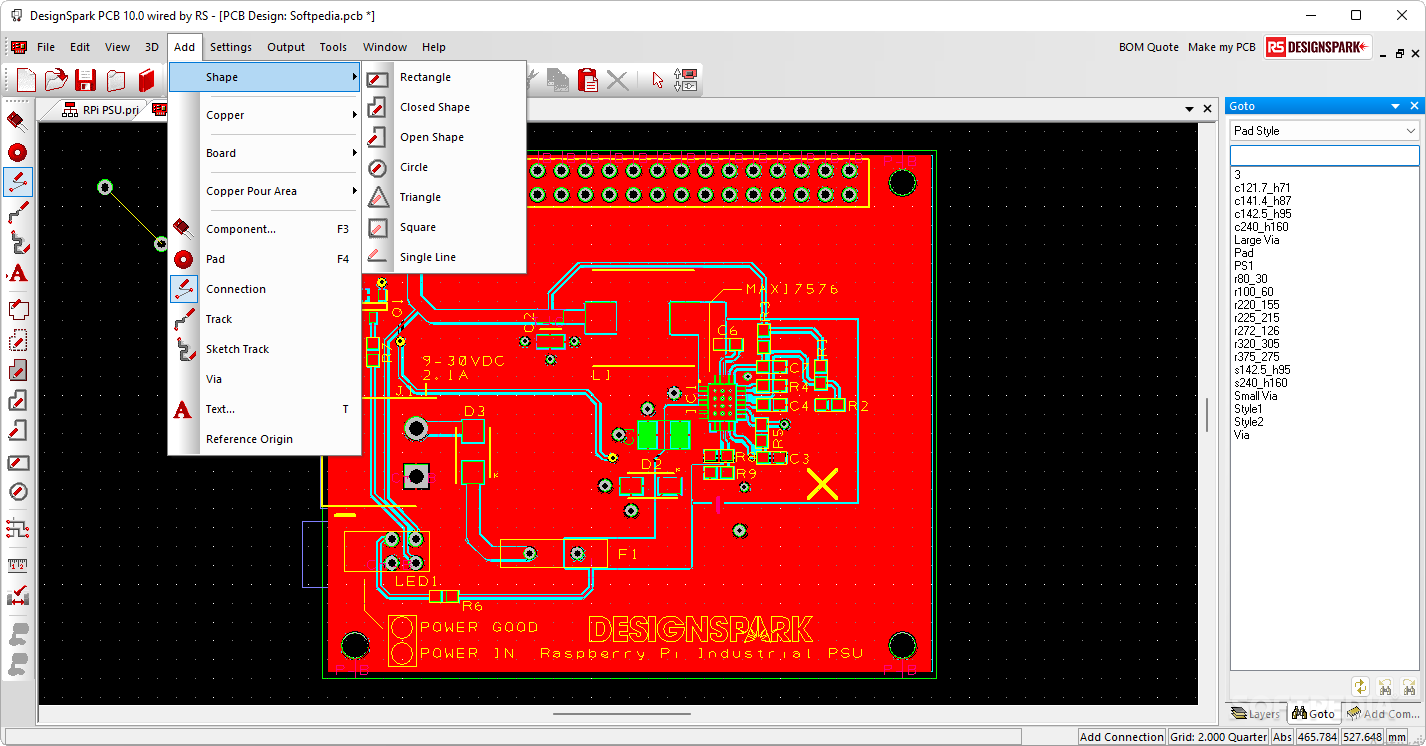Click the Make my PCB link
This screenshot has height=746, width=1426.
pos(1221,47)
